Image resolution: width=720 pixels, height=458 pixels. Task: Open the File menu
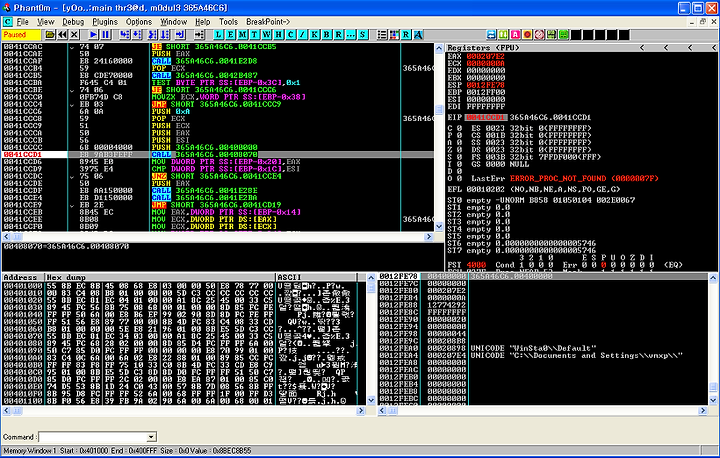click(22, 22)
